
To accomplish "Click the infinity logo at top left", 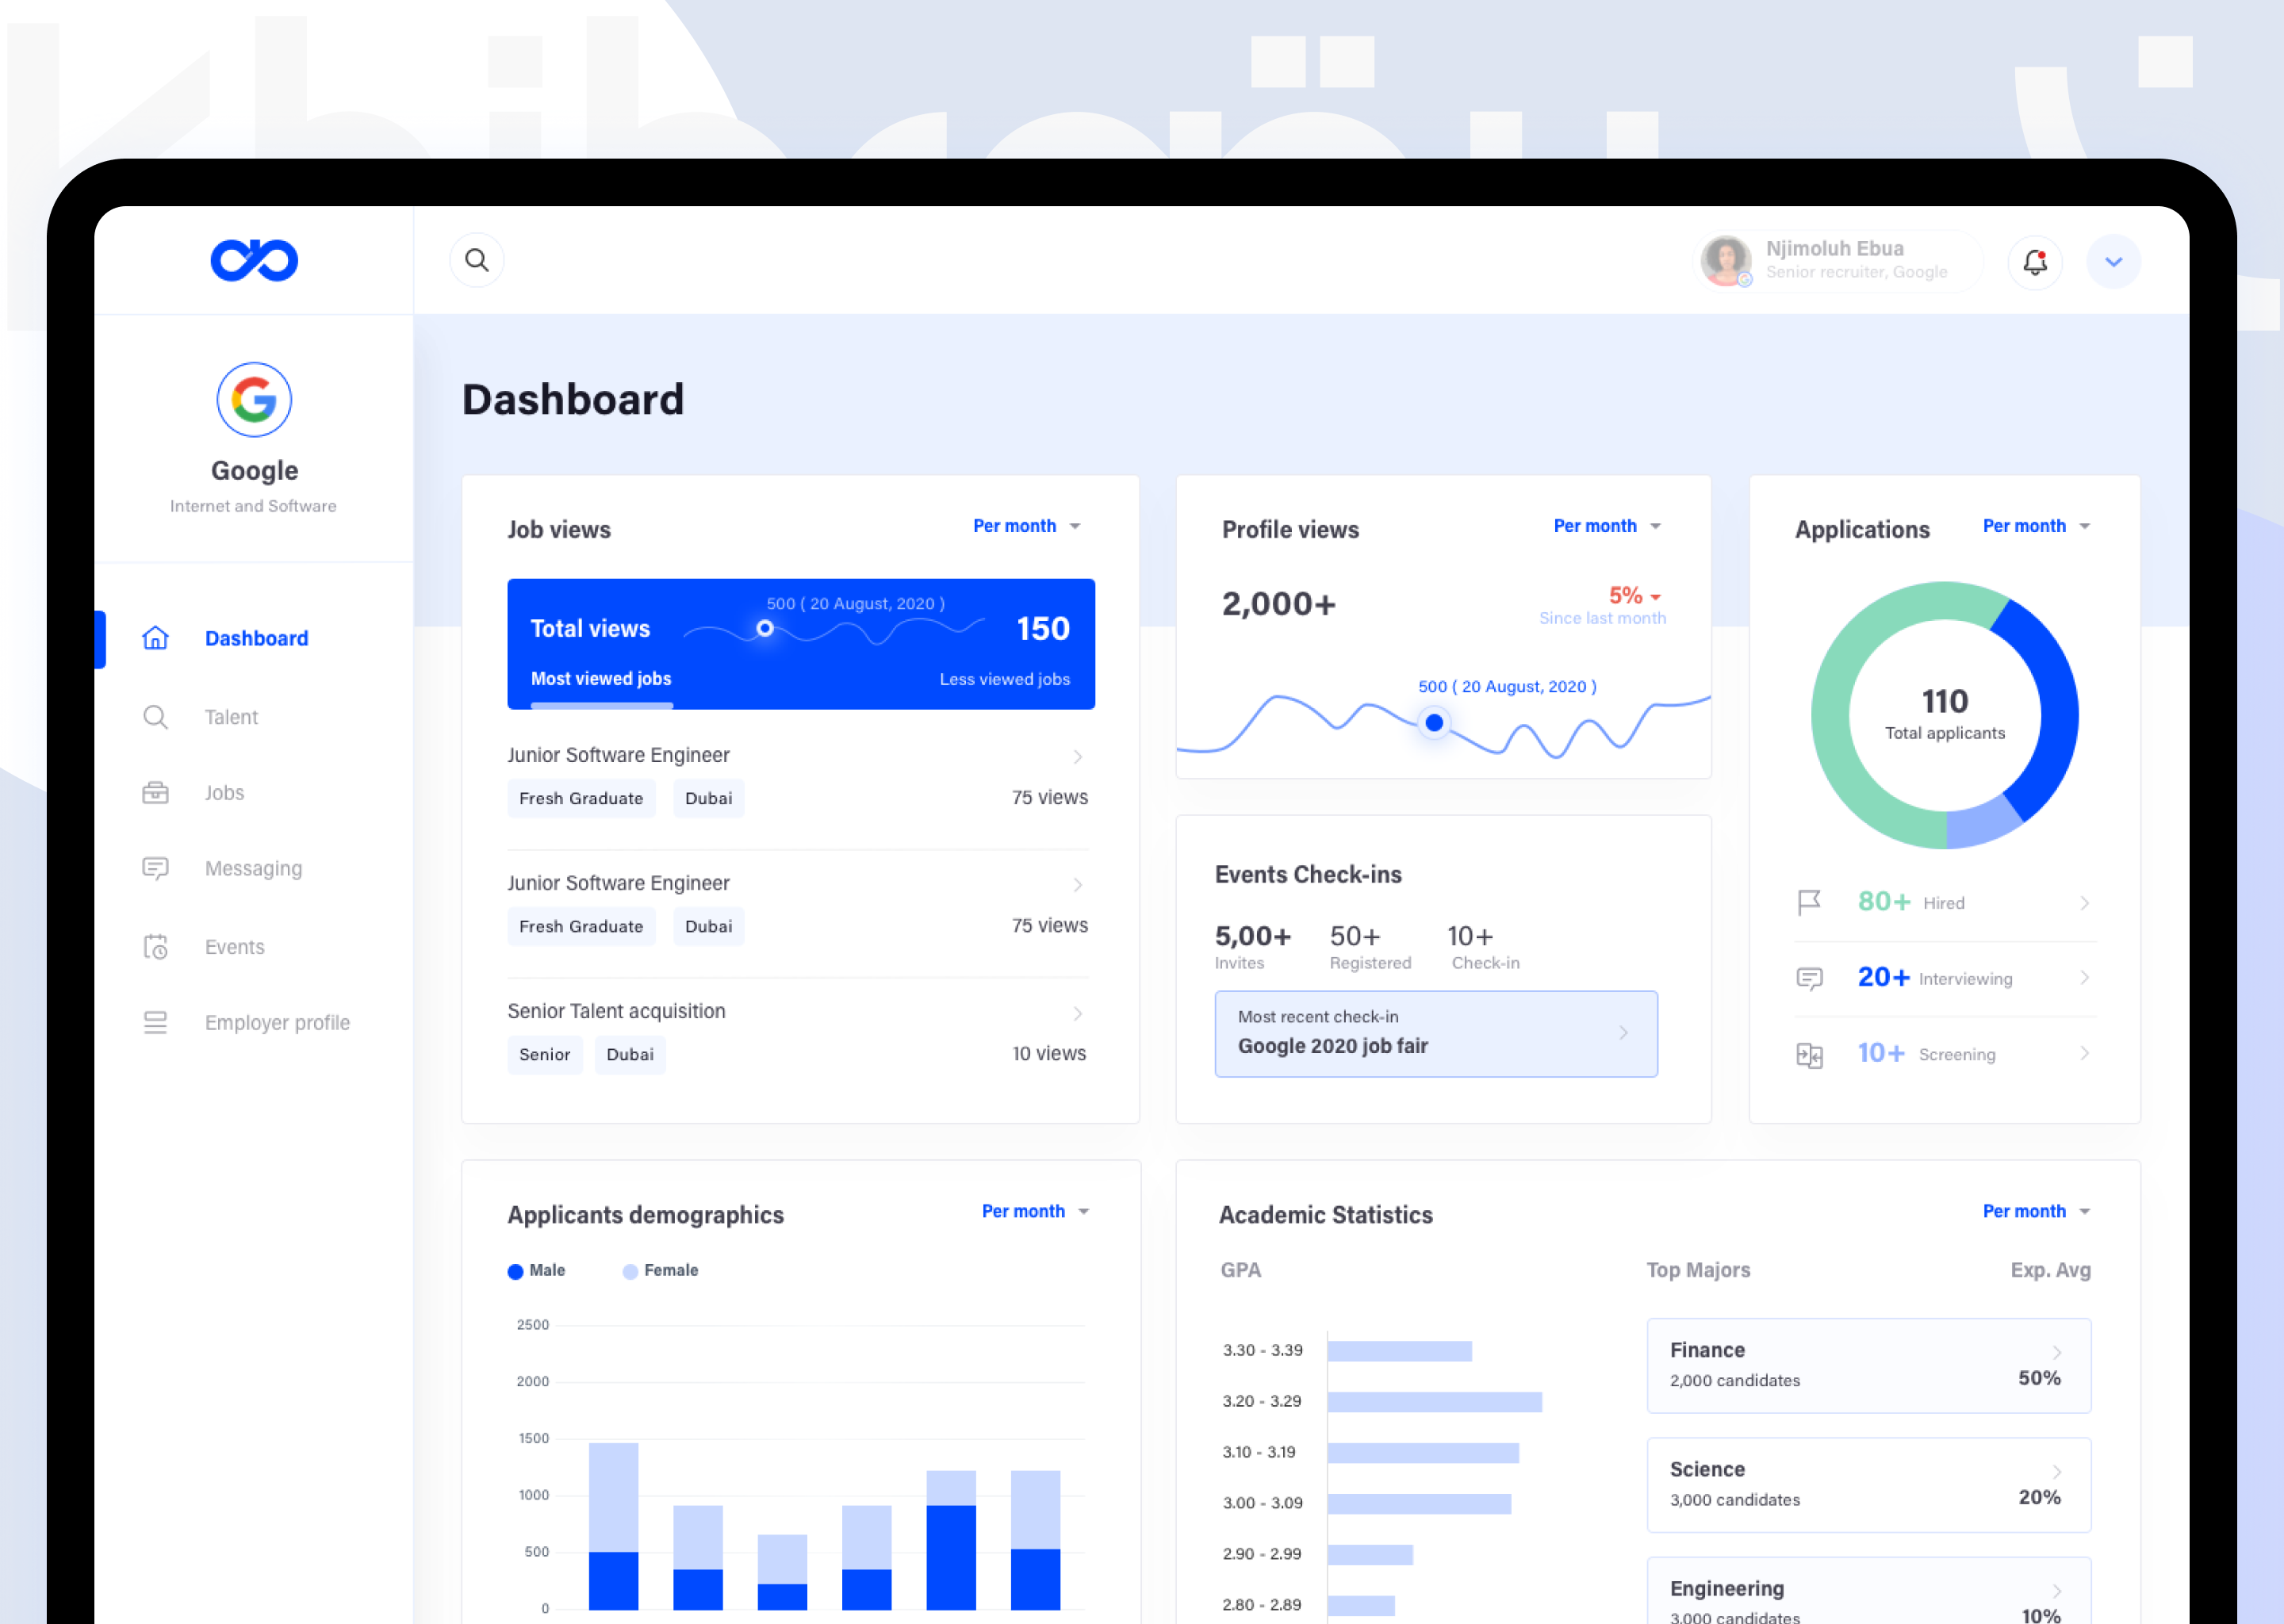I will point(254,261).
